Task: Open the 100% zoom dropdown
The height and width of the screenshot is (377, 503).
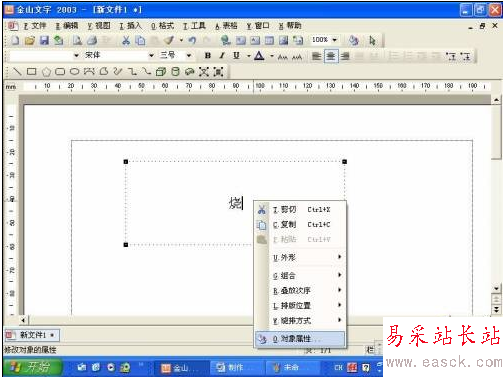Action: (335, 40)
